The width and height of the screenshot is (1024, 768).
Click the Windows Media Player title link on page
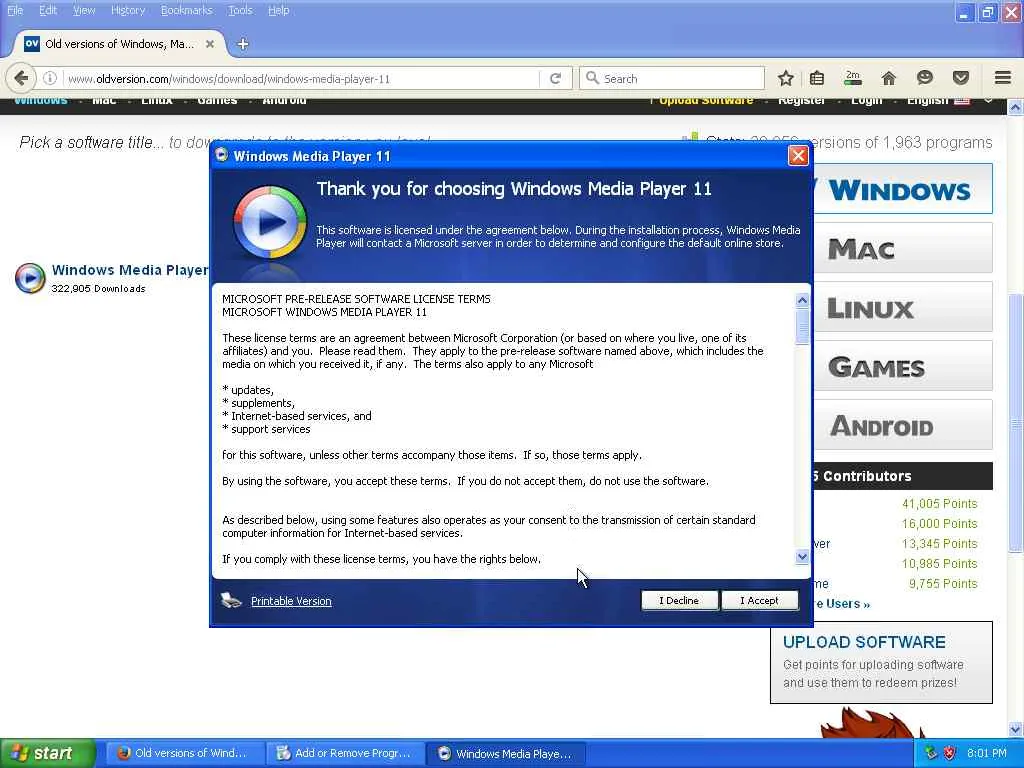tap(130, 270)
